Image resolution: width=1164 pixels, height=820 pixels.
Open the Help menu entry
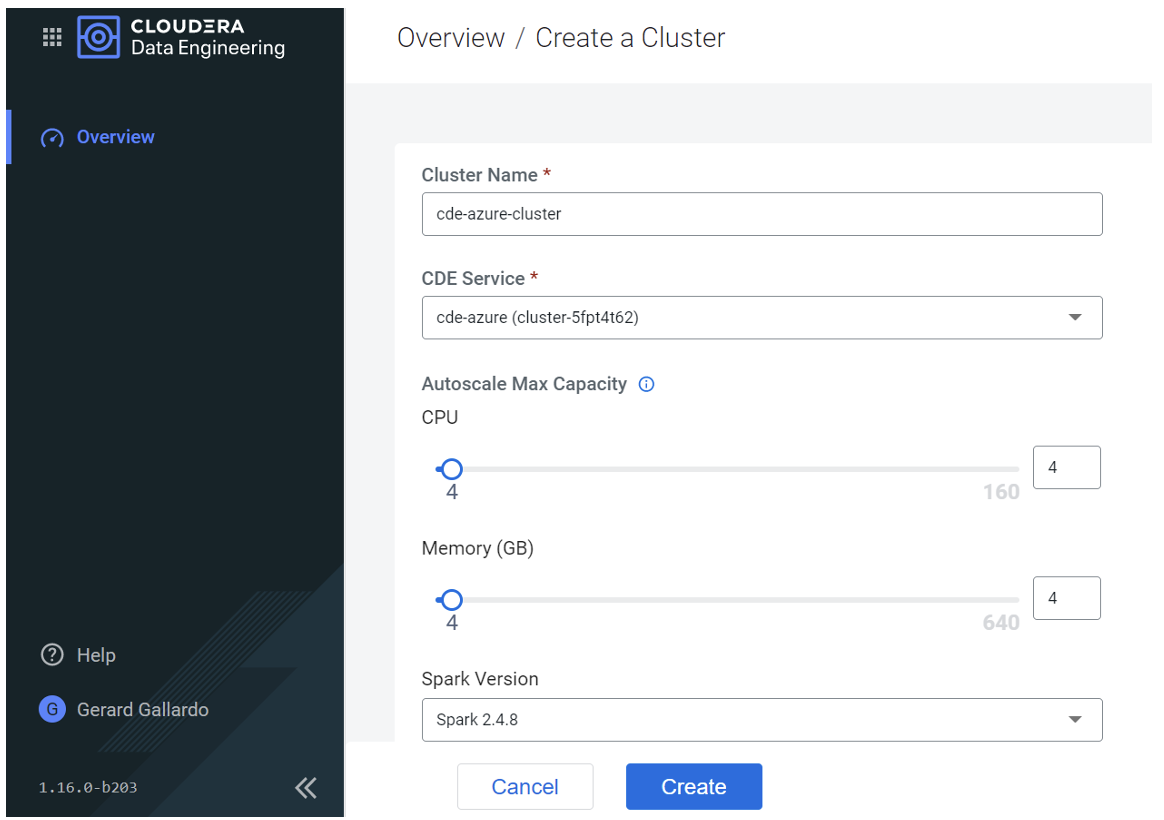point(96,655)
